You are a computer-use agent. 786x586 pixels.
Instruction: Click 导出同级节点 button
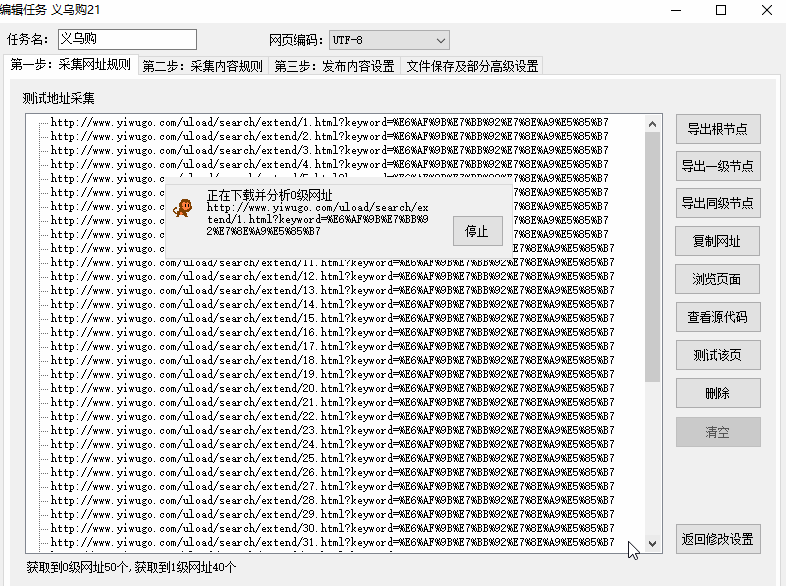click(718, 203)
